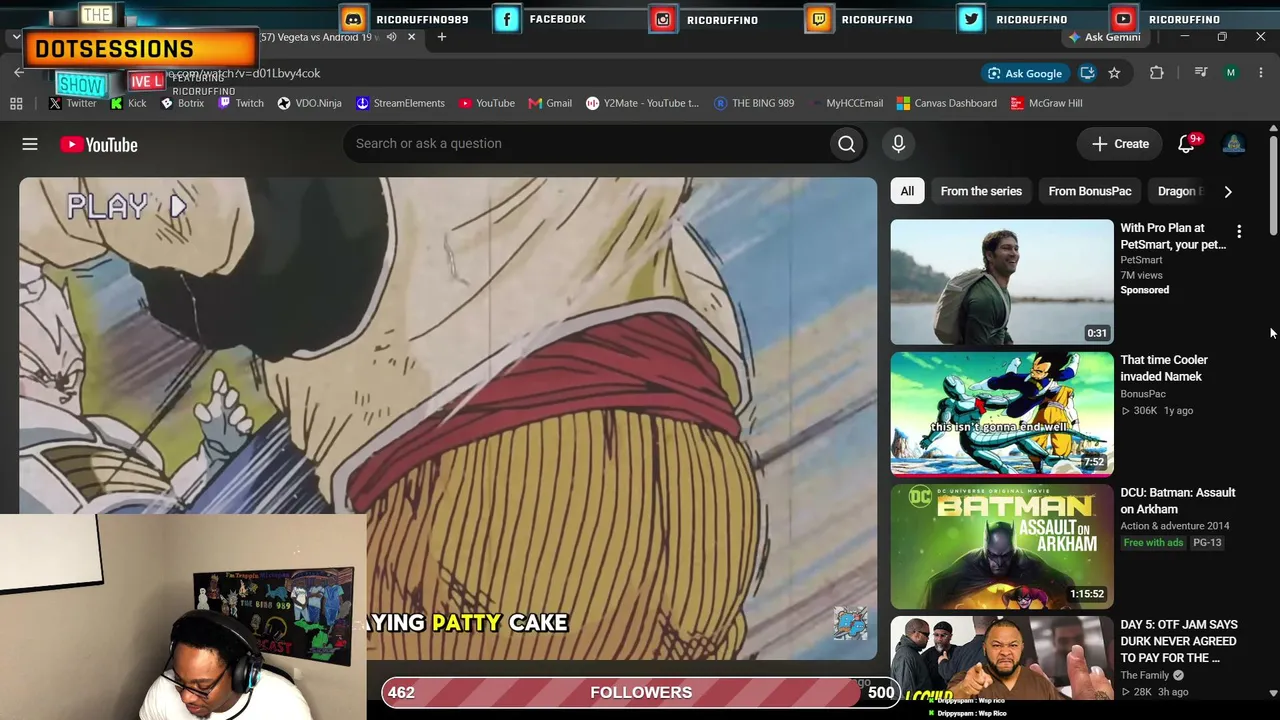
Task: Click the address bar URL
Action: tap(245, 73)
